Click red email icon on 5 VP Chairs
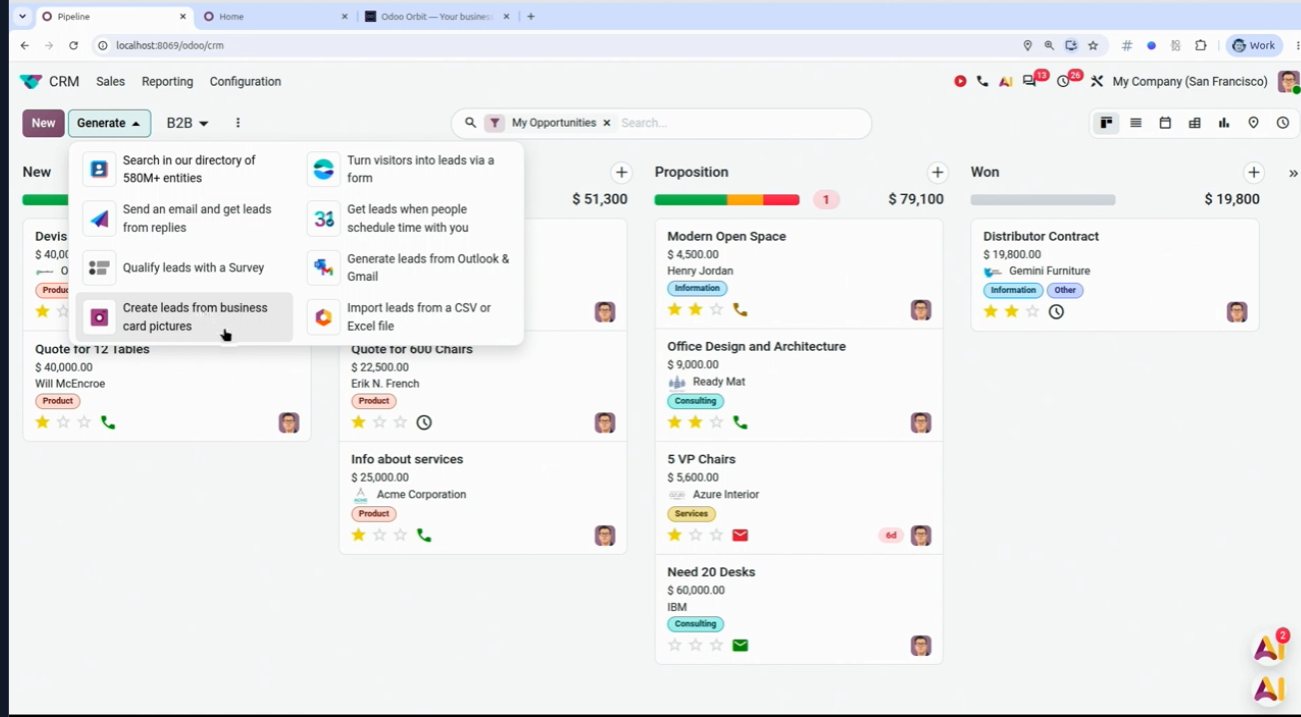Image resolution: width=1301 pixels, height=717 pixels. pos(740,535)
